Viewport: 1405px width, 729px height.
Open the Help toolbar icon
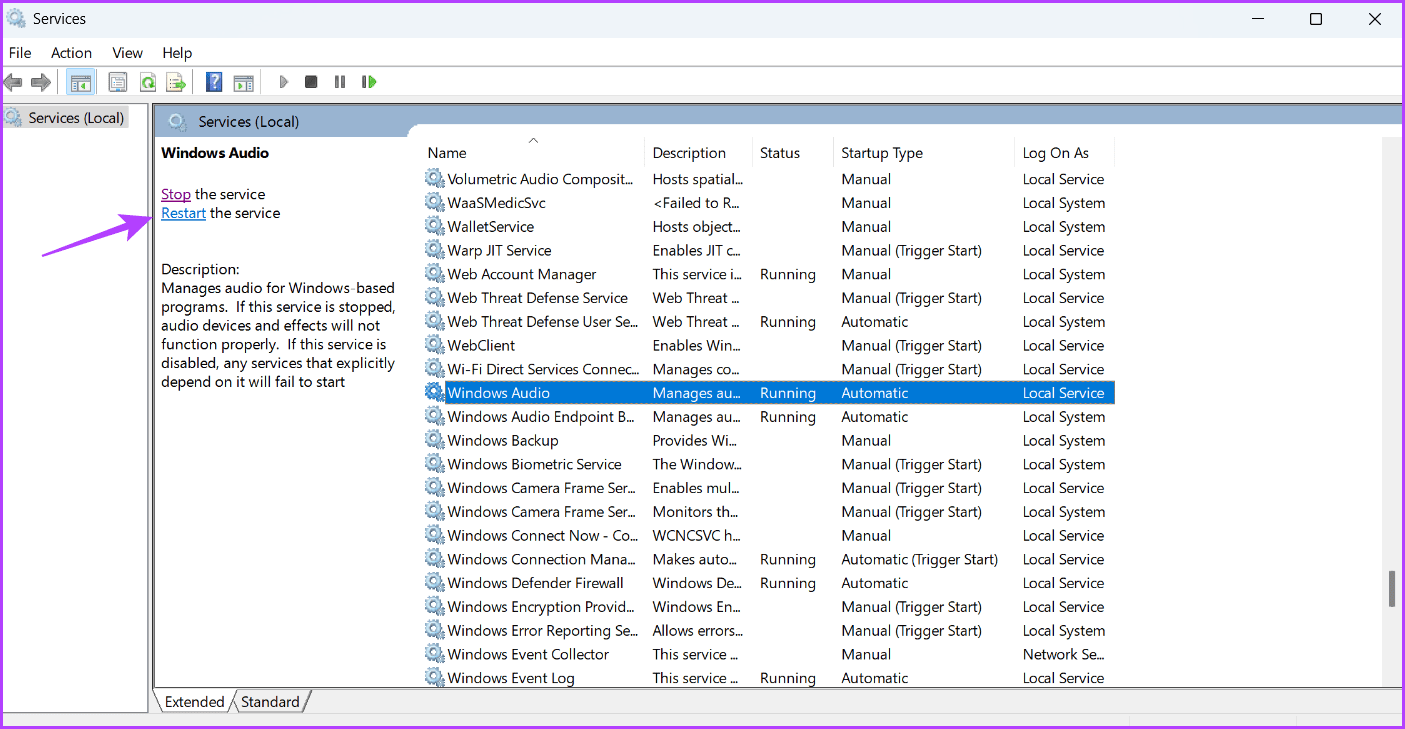pos(214,82)
